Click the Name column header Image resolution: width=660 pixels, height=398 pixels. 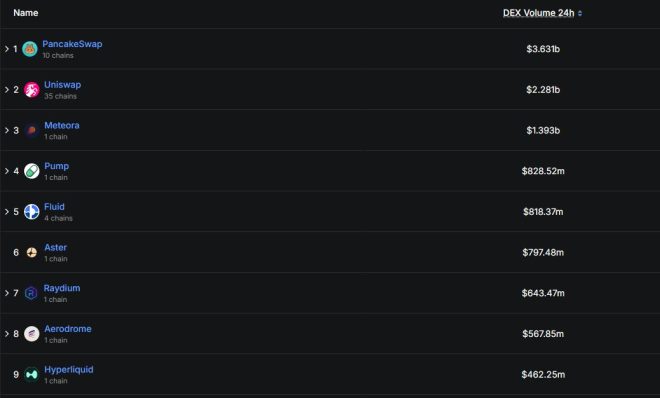click(x=26, y=13)
